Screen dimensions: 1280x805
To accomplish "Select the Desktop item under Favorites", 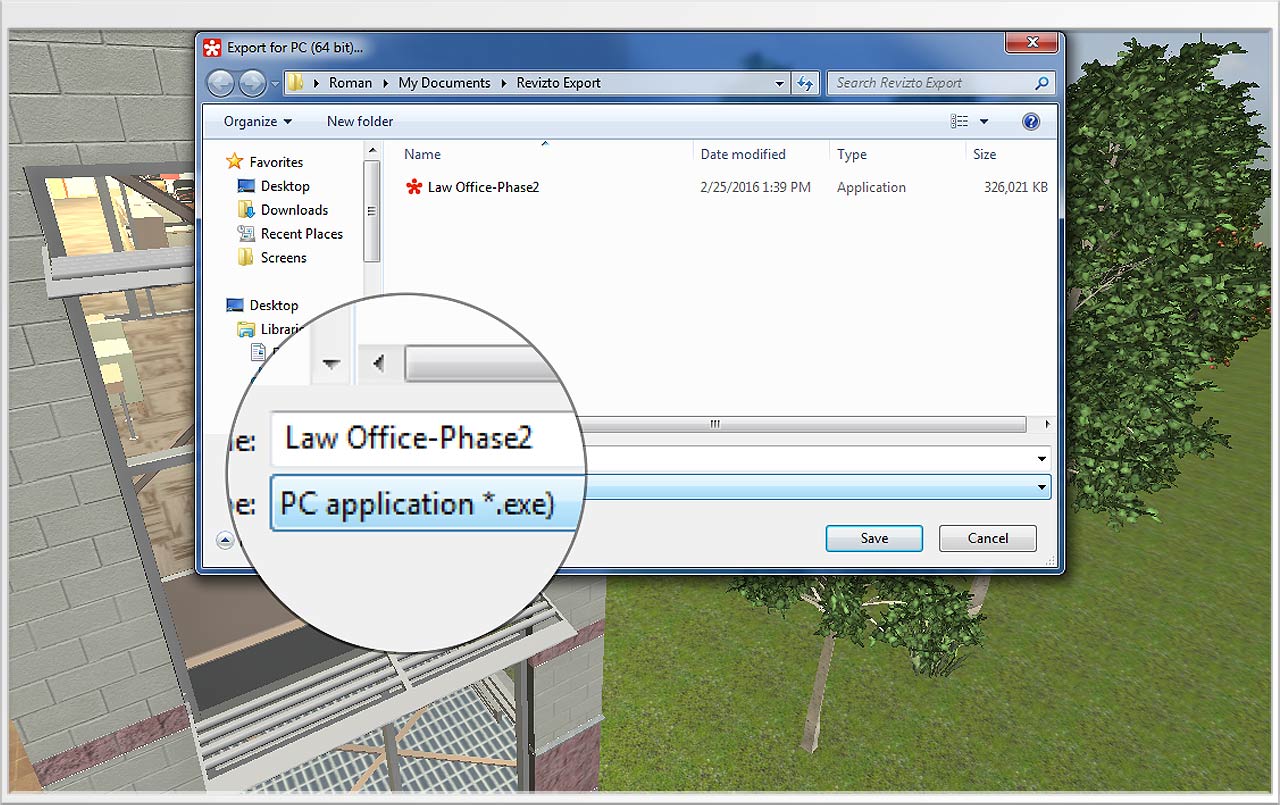I will [284, 185].
